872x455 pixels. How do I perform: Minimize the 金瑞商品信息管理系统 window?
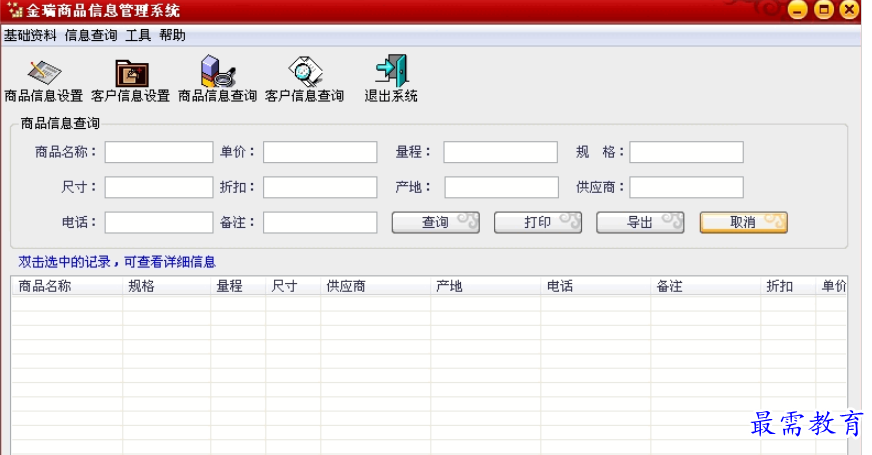[x=797, y=10]
